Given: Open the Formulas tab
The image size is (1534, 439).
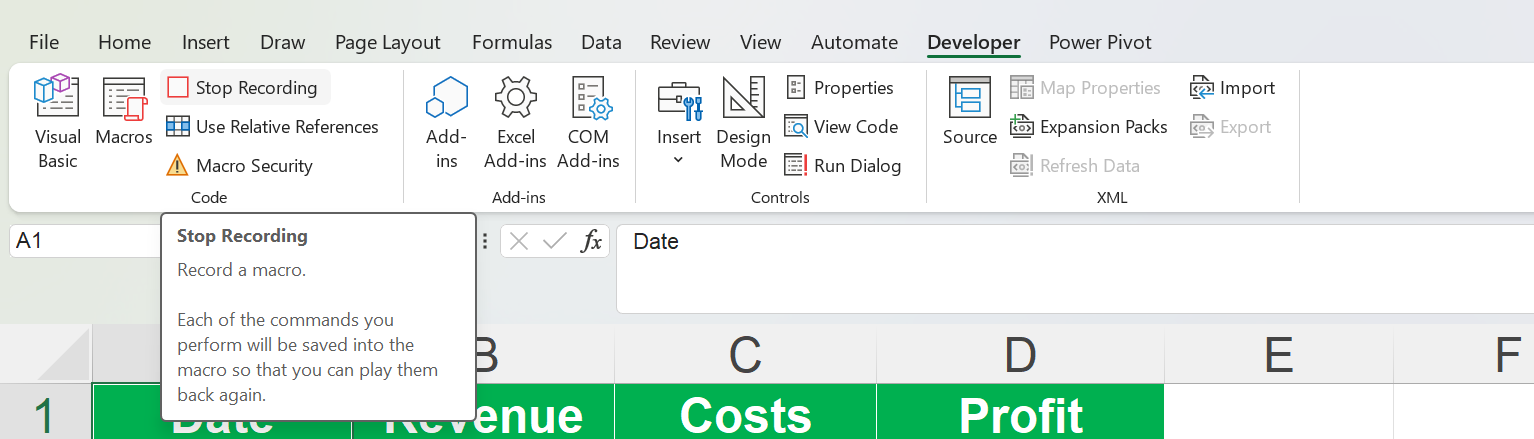Looking at the screenshot, I should point(512,42).
